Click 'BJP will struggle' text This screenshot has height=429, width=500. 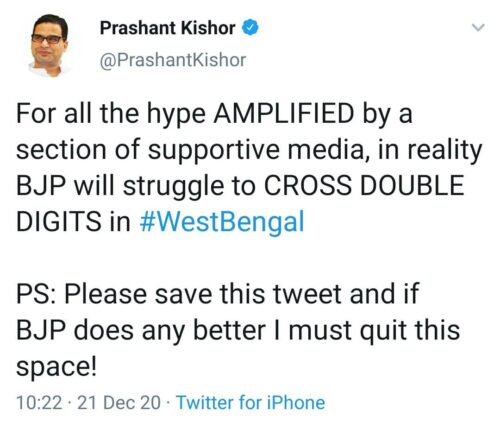120,187
